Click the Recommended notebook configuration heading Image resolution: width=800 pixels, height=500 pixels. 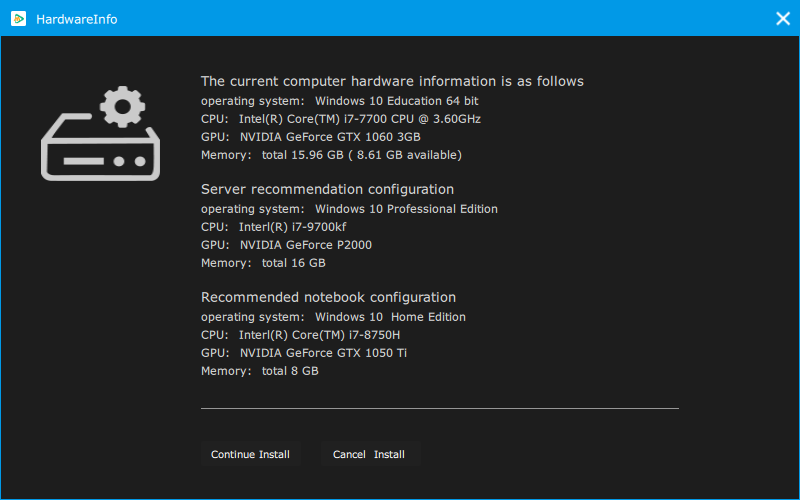tap(328, 297)
